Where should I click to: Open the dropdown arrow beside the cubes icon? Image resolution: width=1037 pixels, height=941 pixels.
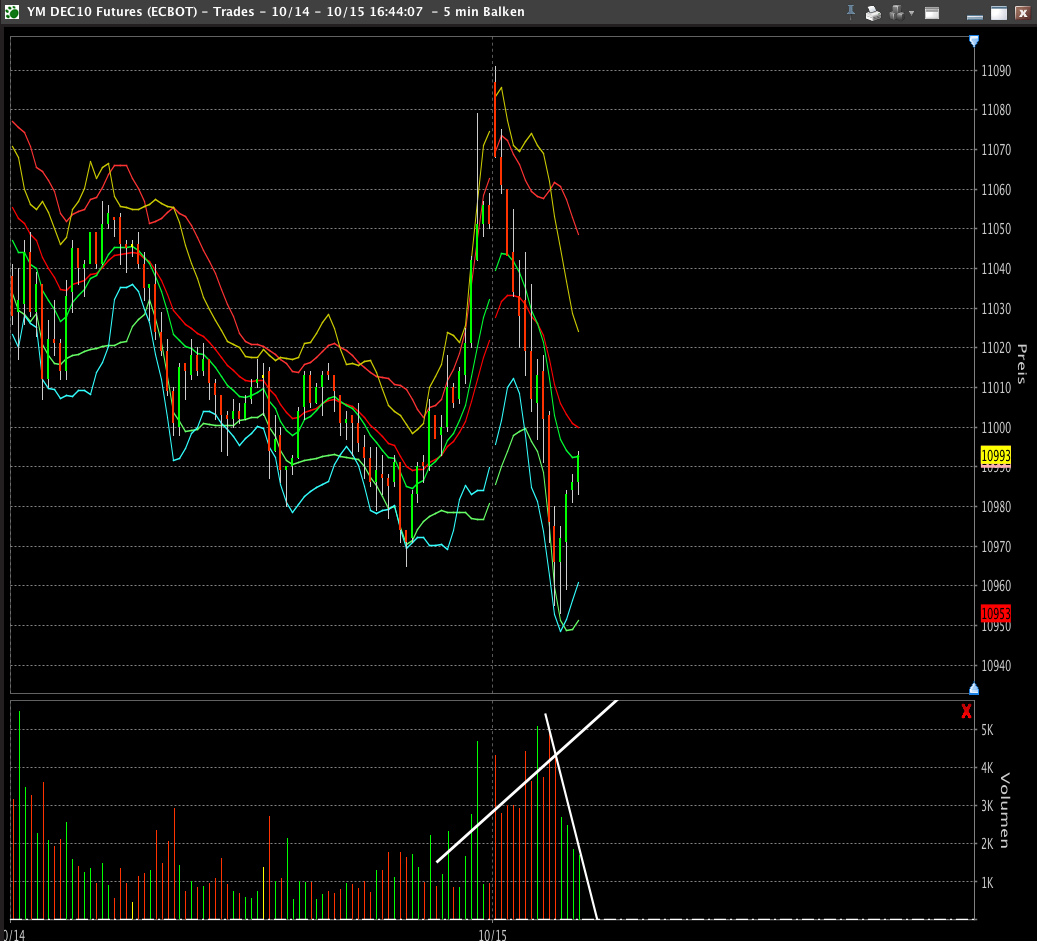(911, 13)
